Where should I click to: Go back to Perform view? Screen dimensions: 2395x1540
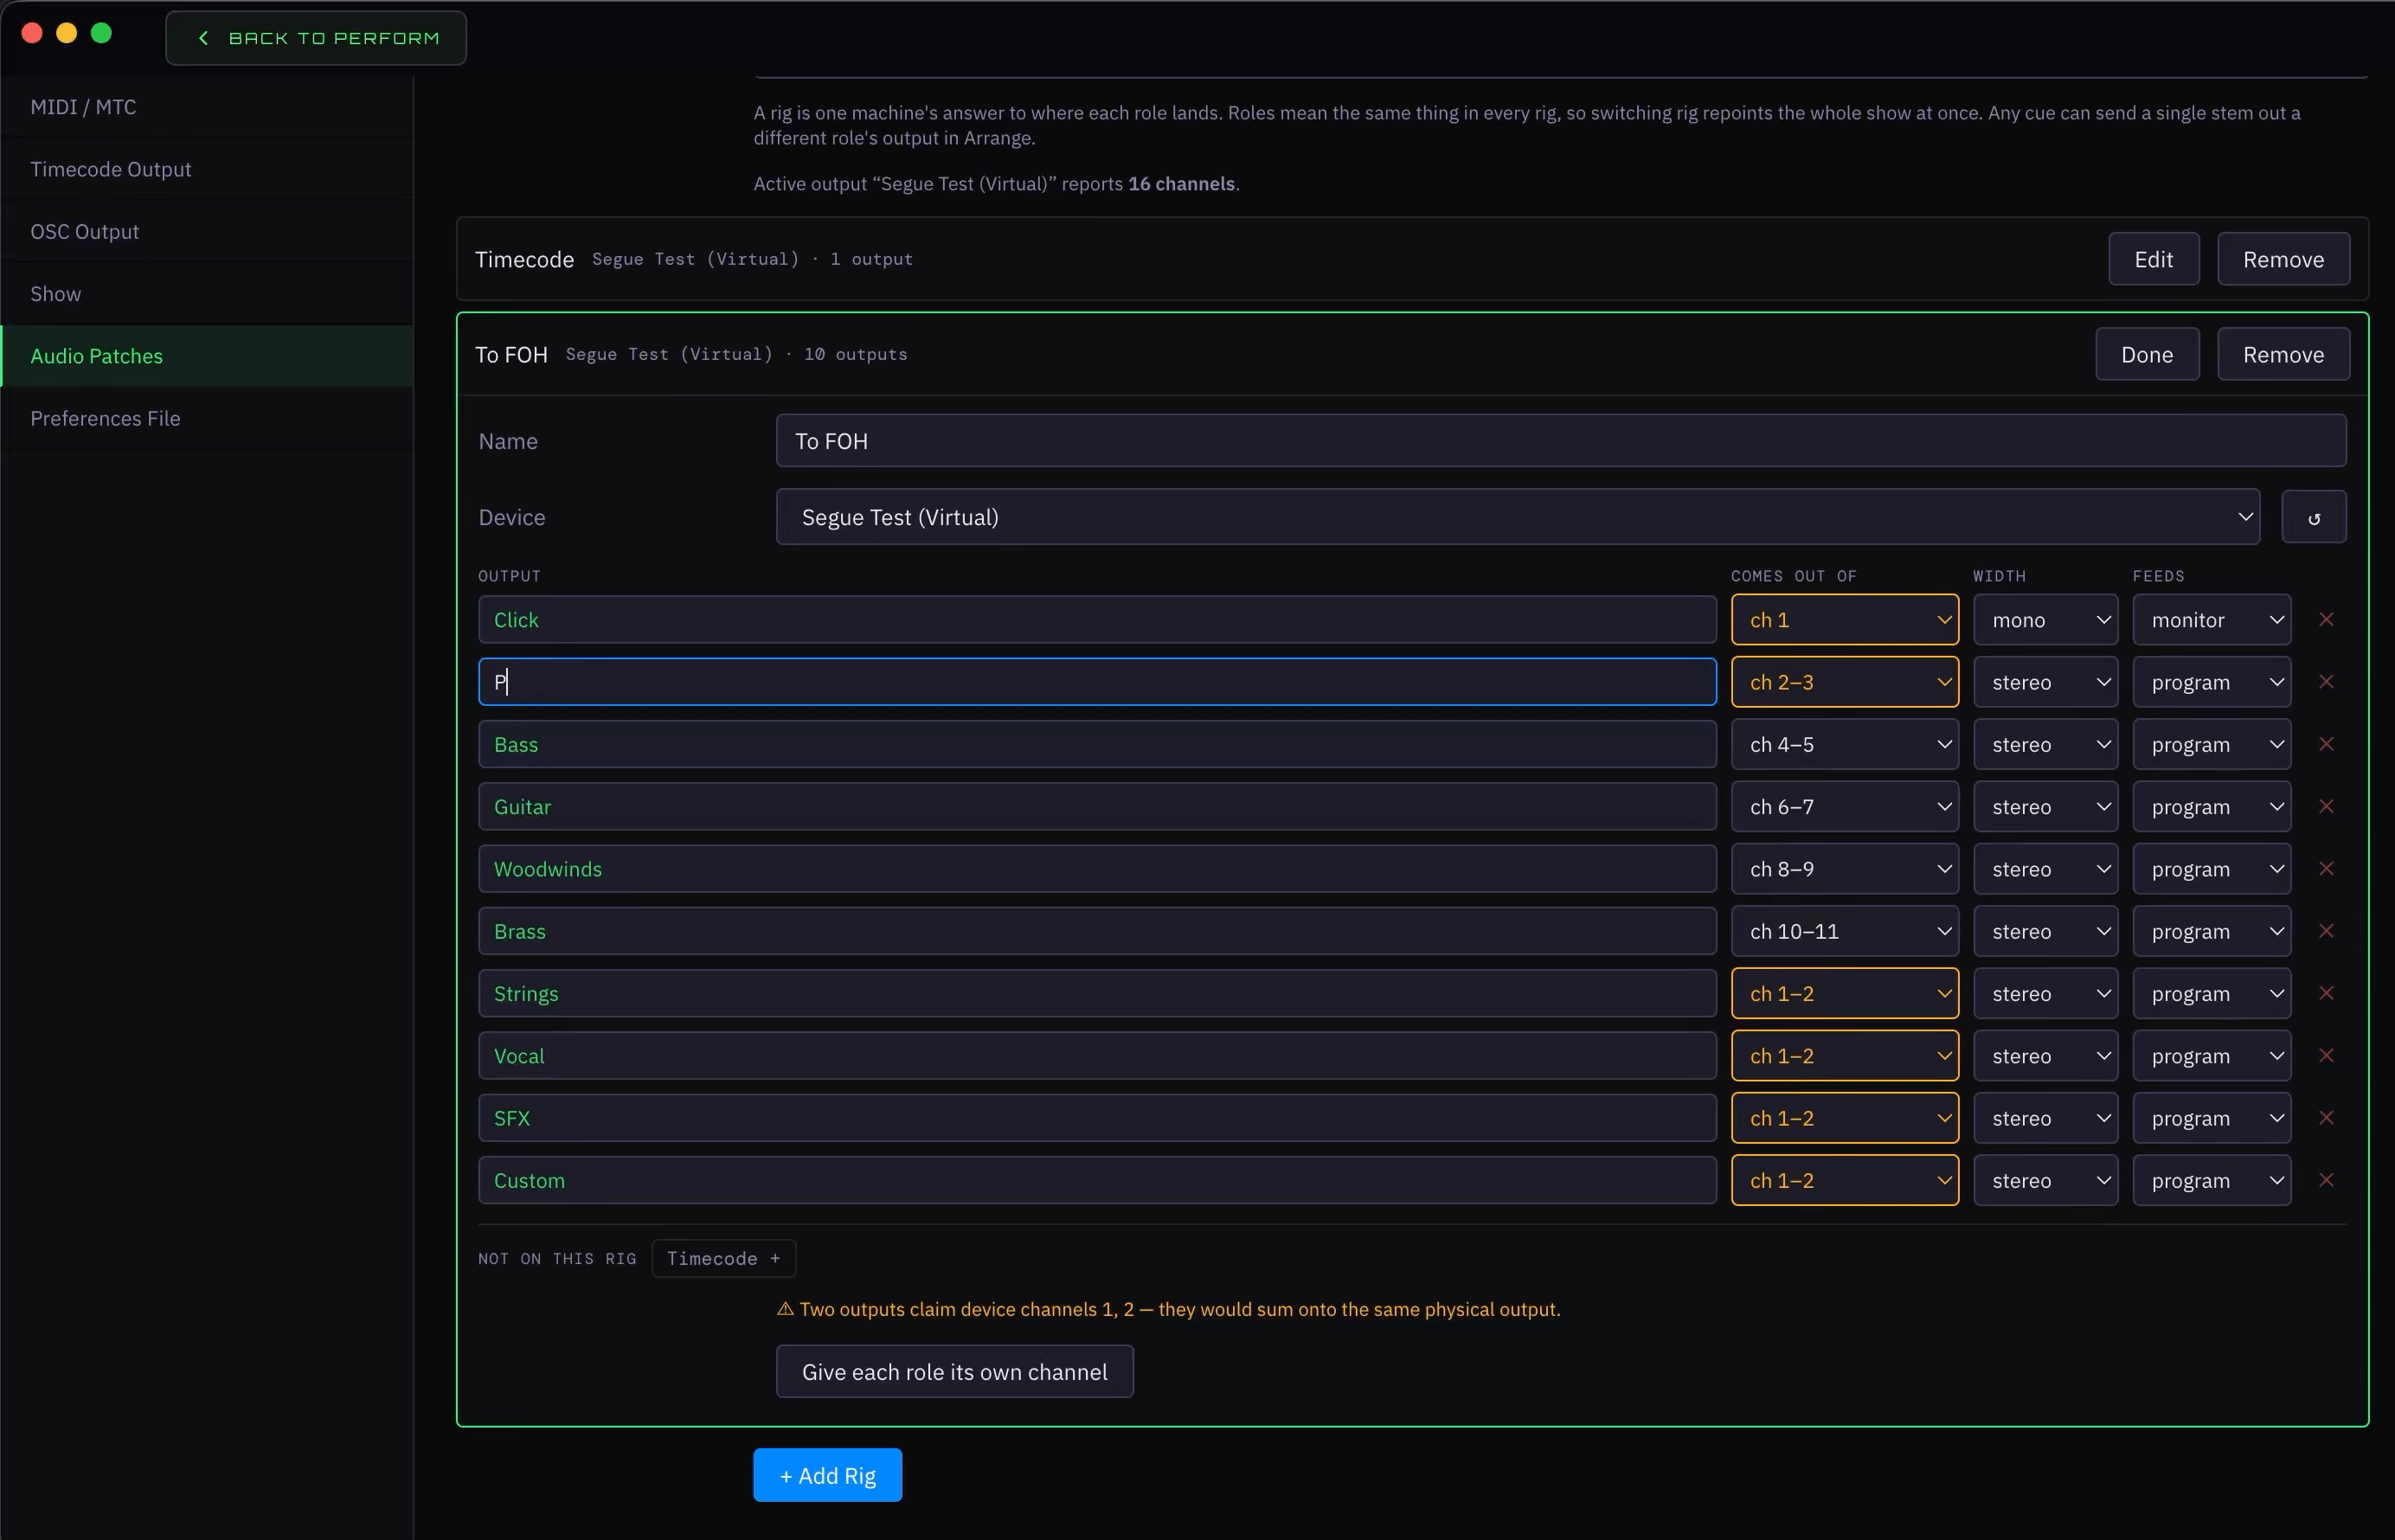pos(316,38)
